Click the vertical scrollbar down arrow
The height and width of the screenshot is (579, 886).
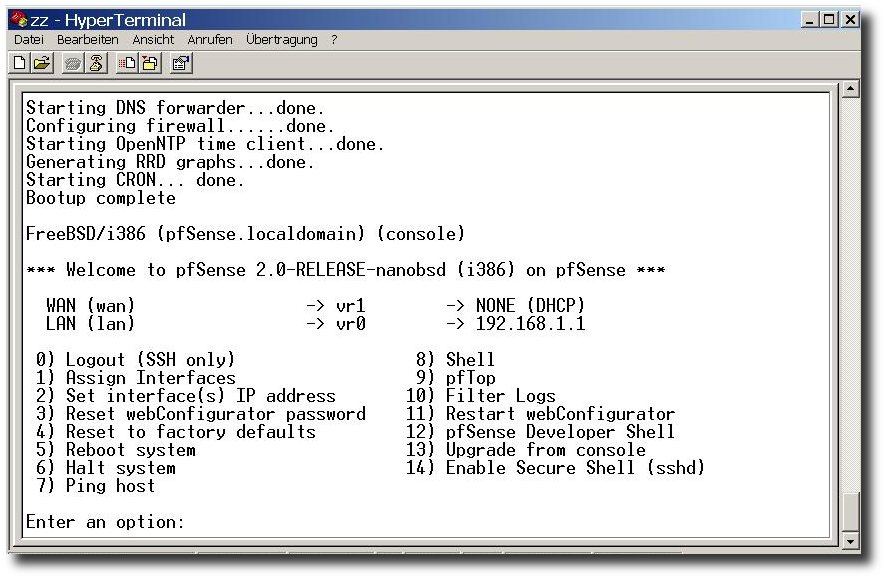coord(850,541)
